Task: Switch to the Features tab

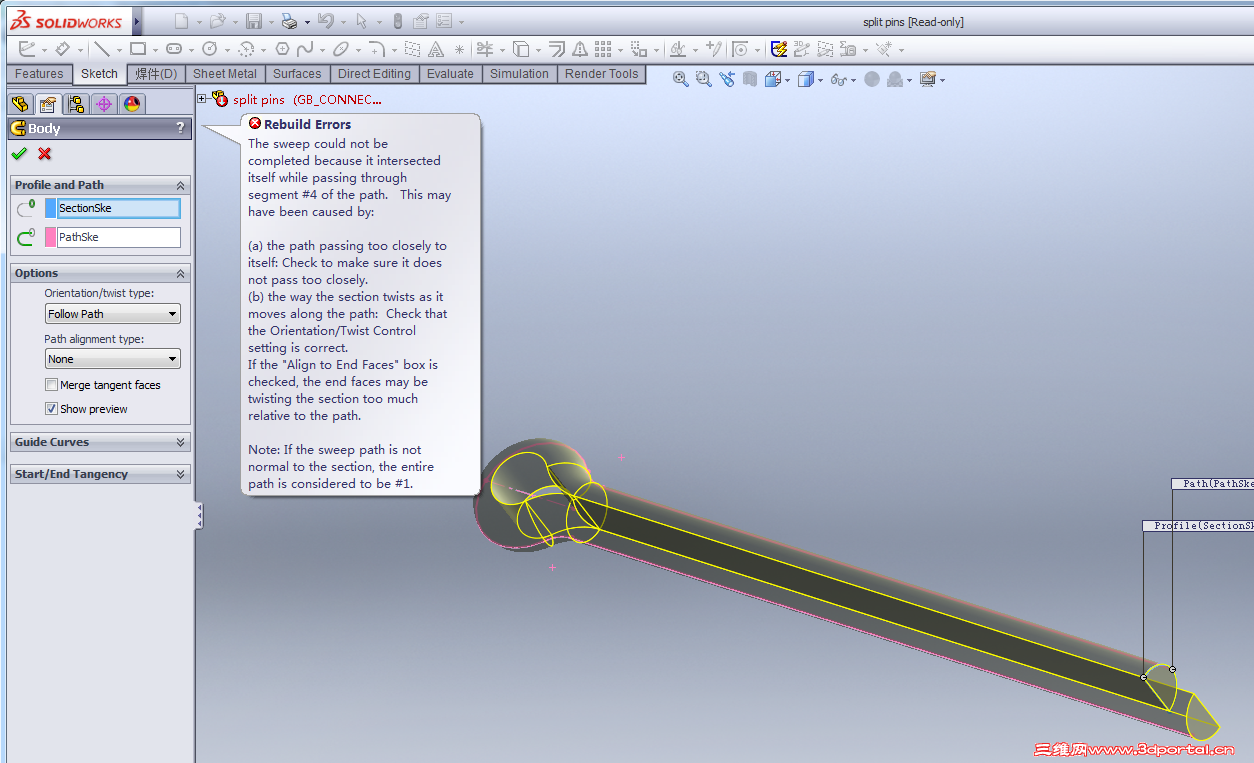Action: click(39, 74)
